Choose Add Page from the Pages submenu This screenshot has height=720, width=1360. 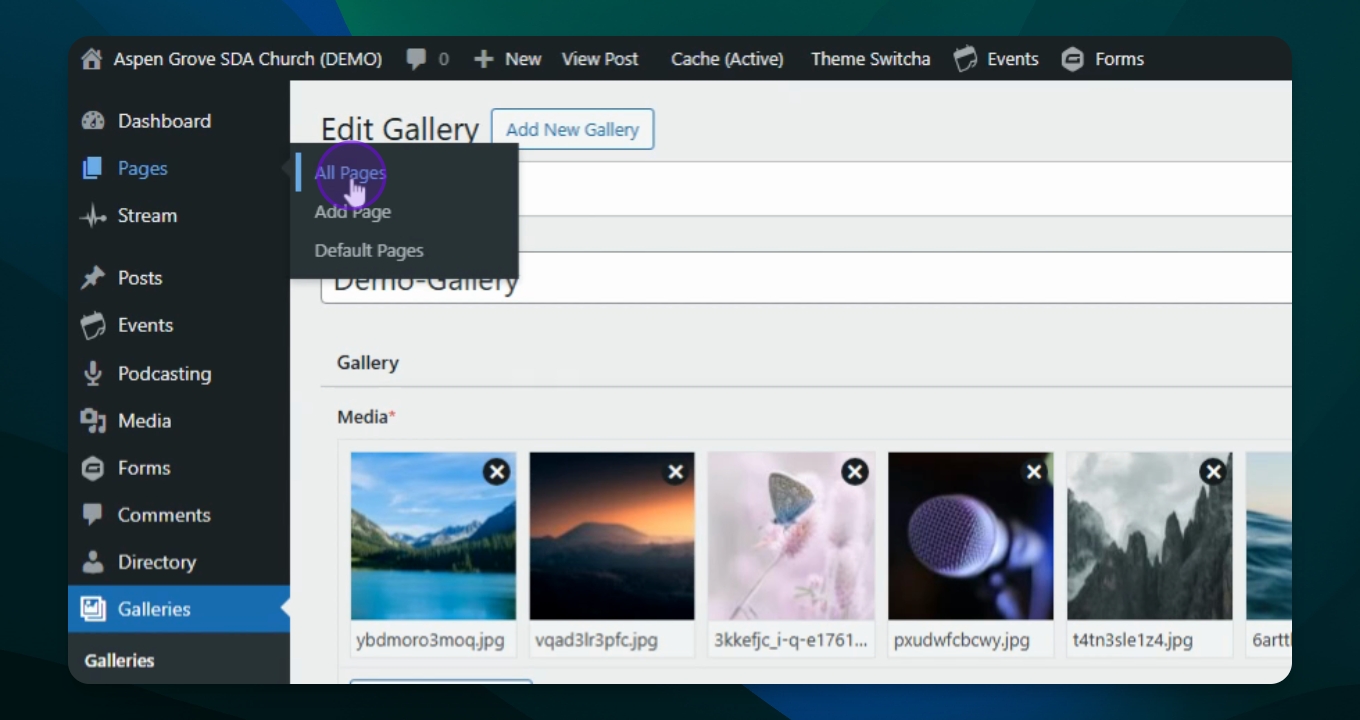pyautogui.click(x=353, y=212)
